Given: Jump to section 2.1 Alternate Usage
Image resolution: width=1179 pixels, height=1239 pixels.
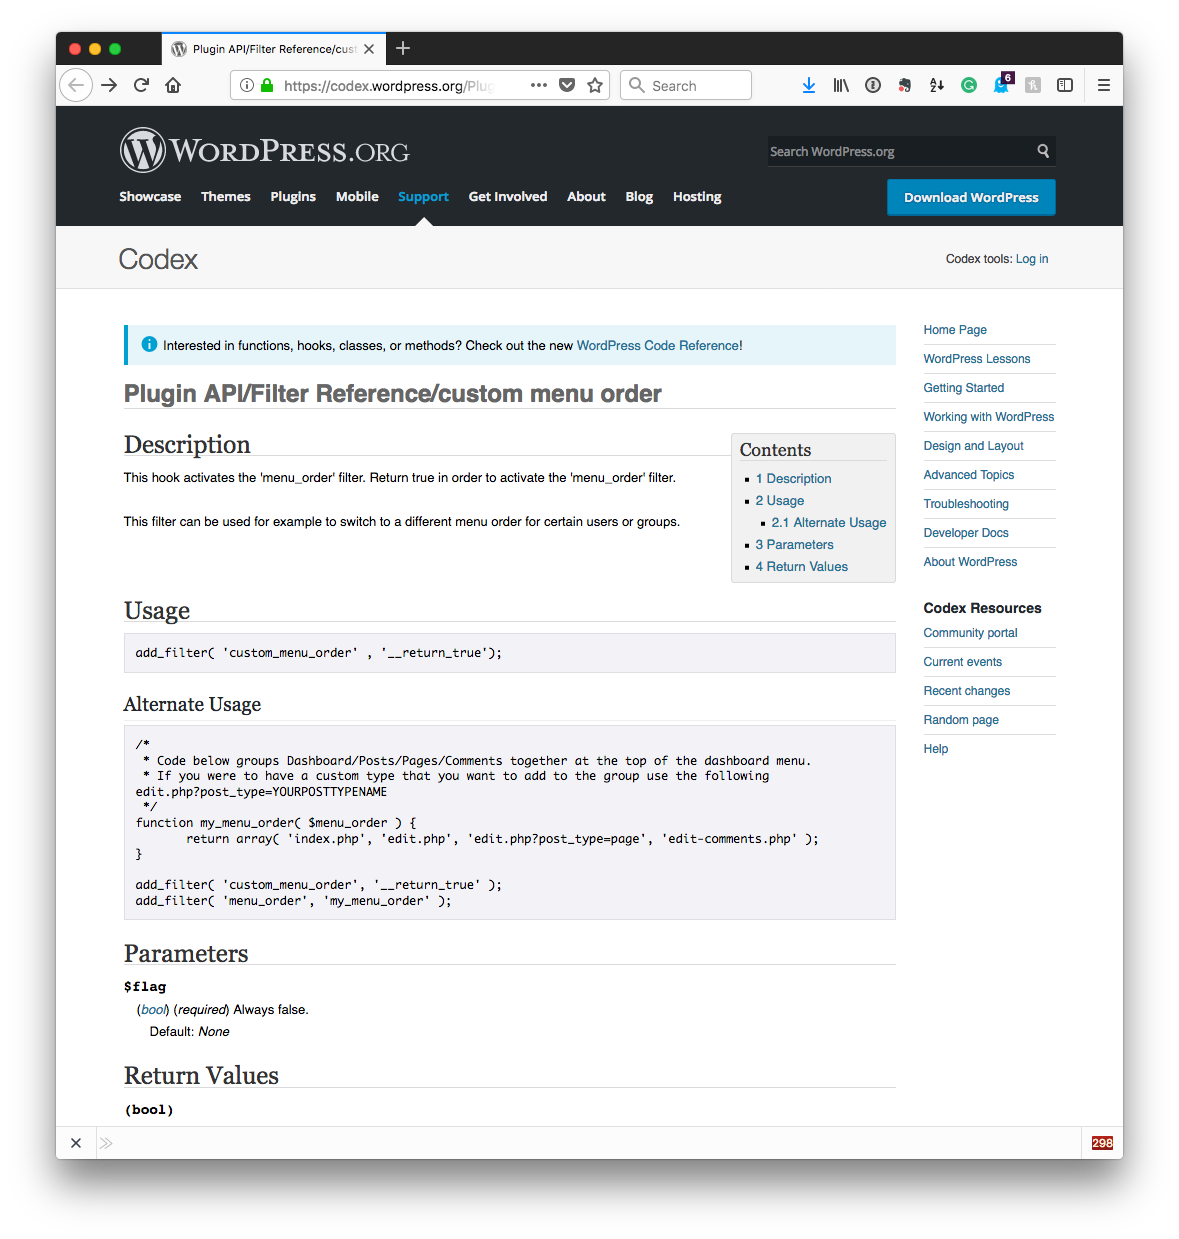Looking at the screenshot, I should (829, 522).
